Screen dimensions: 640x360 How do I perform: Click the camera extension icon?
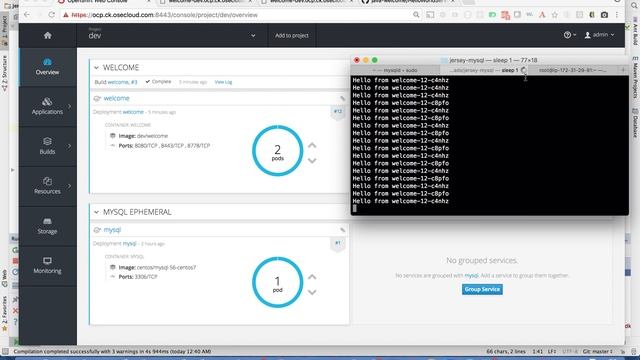tap(604, 15)
